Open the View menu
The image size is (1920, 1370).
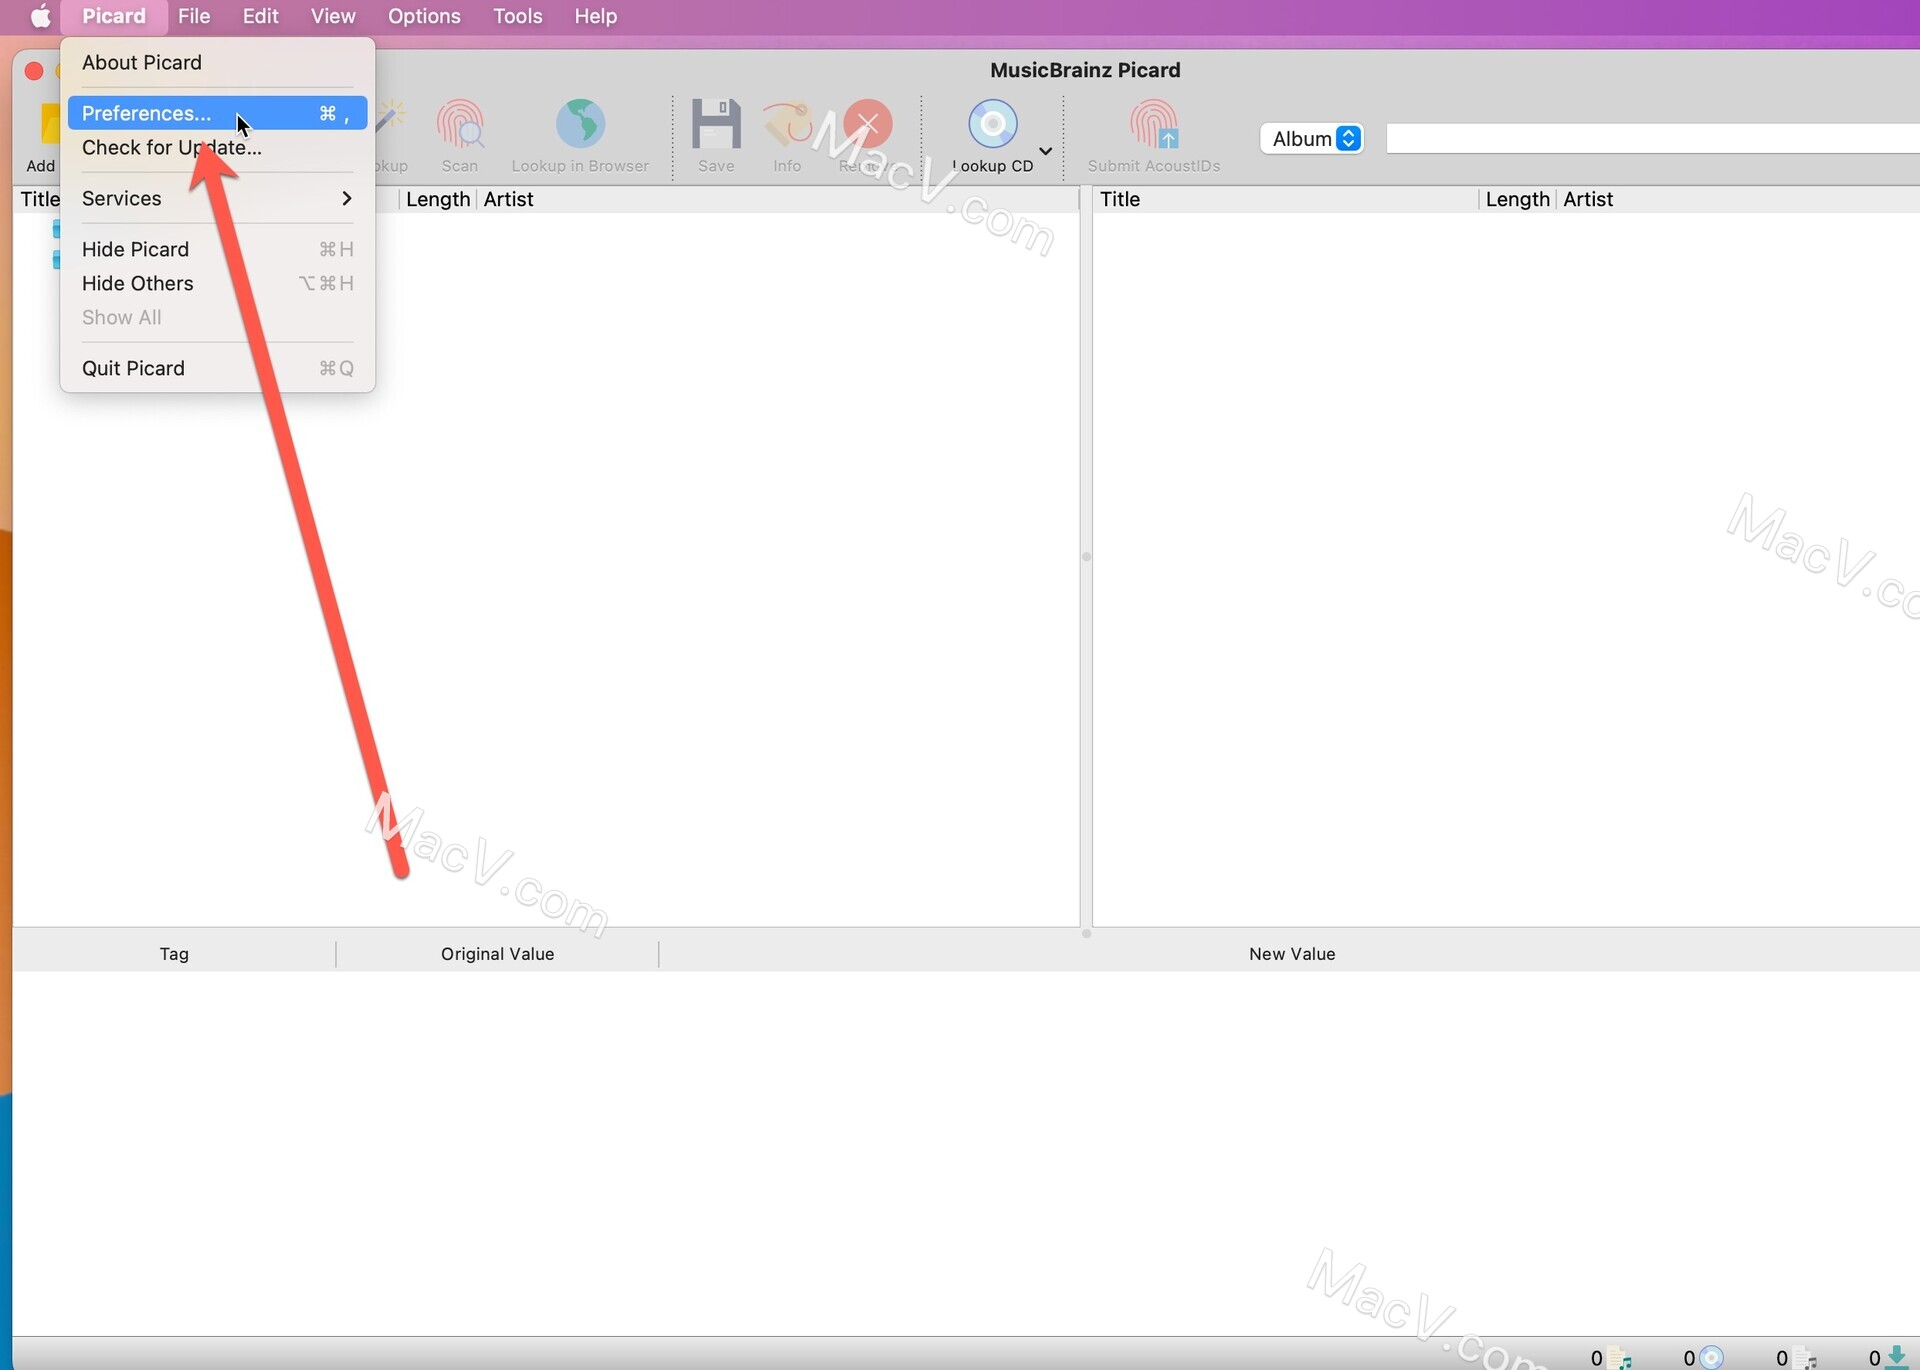(x=333, y=16)
